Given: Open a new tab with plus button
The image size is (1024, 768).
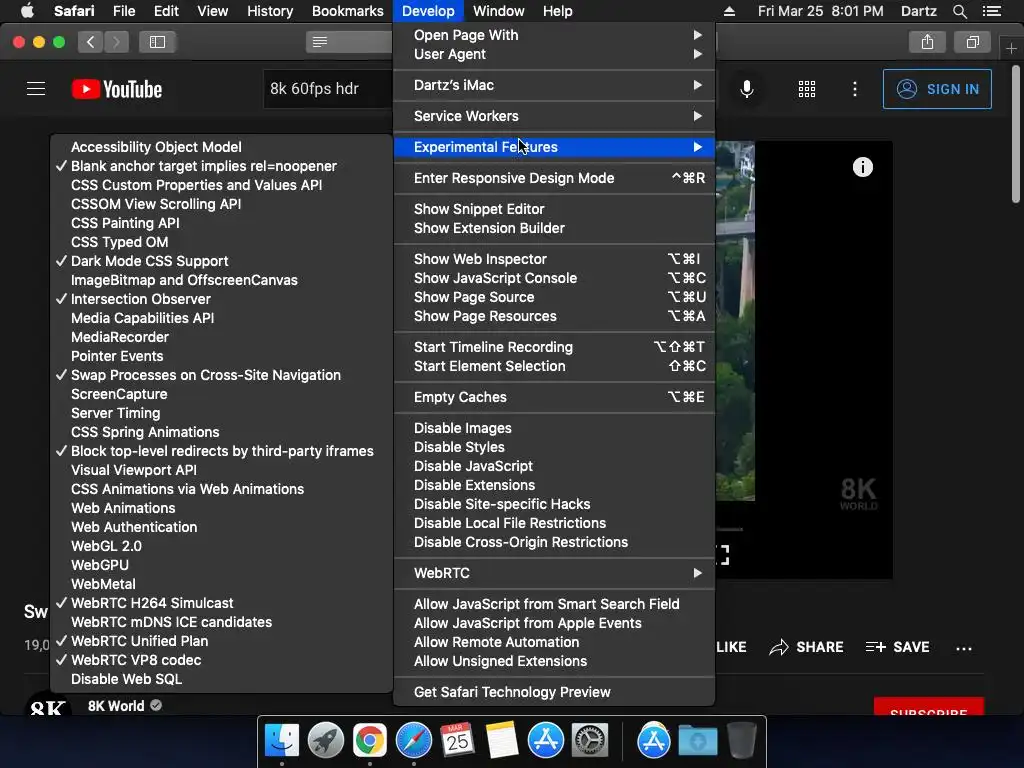Looking at the screenshot, I should tap(1011, 48).
